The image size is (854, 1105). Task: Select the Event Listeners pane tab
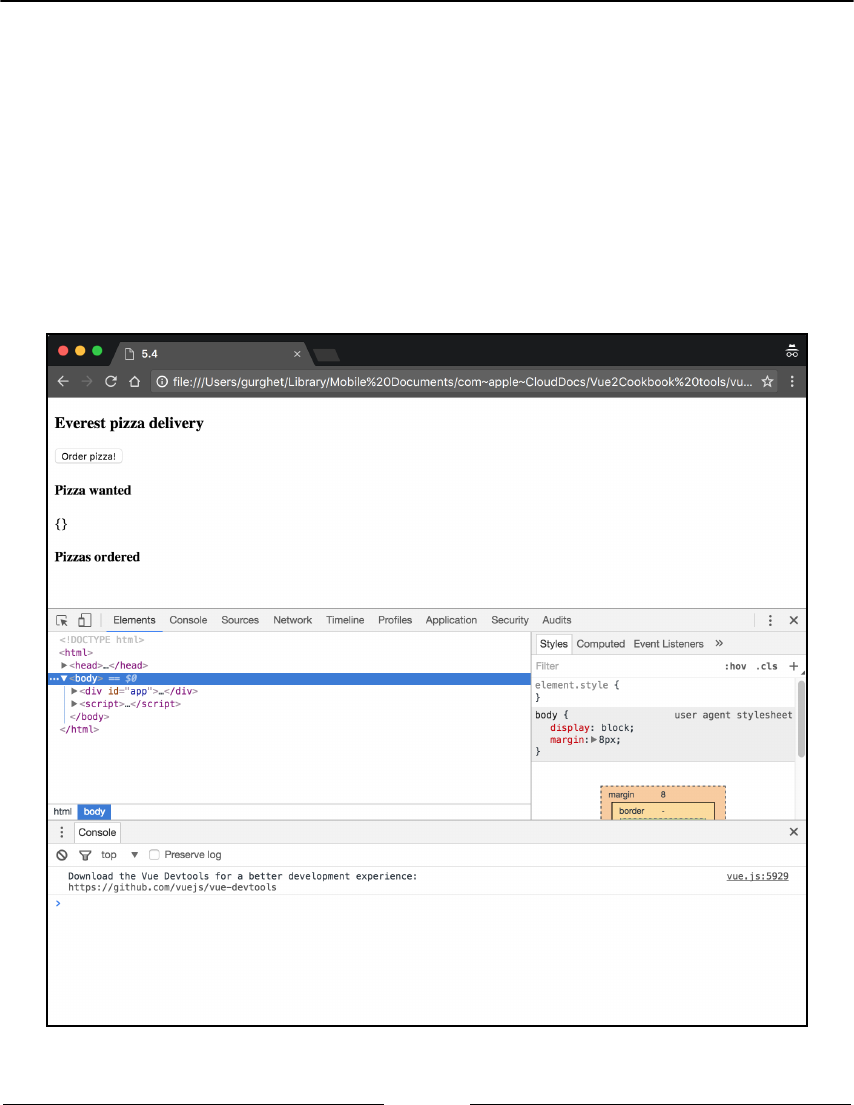point(668,644)
